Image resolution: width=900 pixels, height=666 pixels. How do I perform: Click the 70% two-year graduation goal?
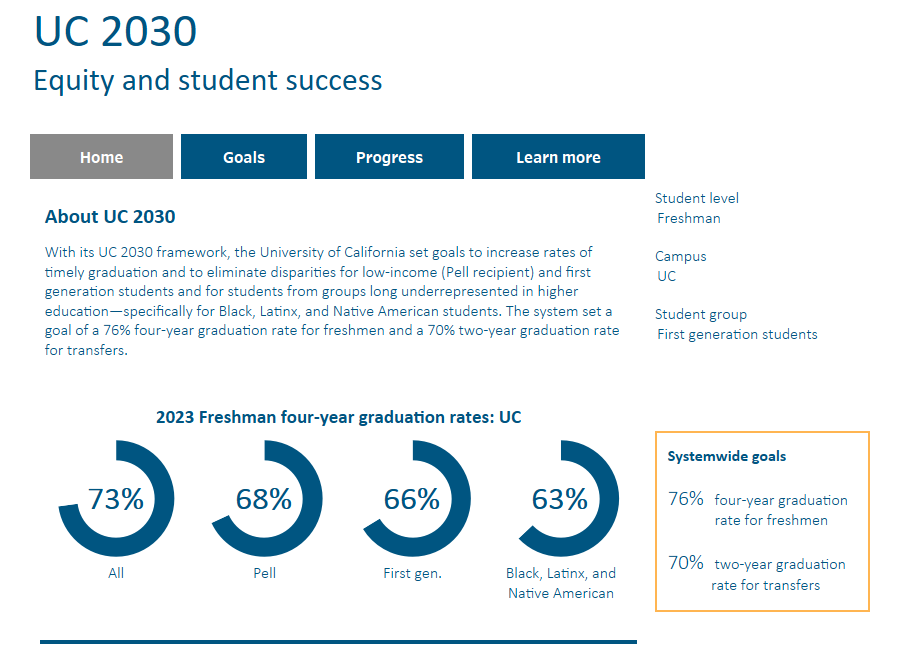tap(759, 574)
